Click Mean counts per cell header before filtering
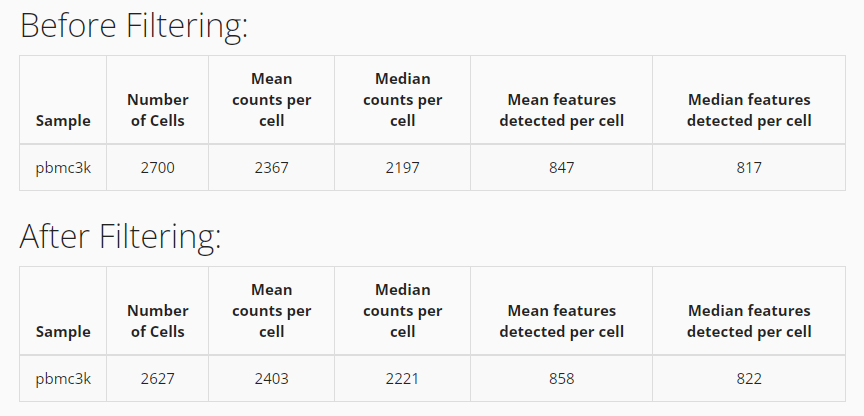The image size is (864, 416). click(271, 99)
